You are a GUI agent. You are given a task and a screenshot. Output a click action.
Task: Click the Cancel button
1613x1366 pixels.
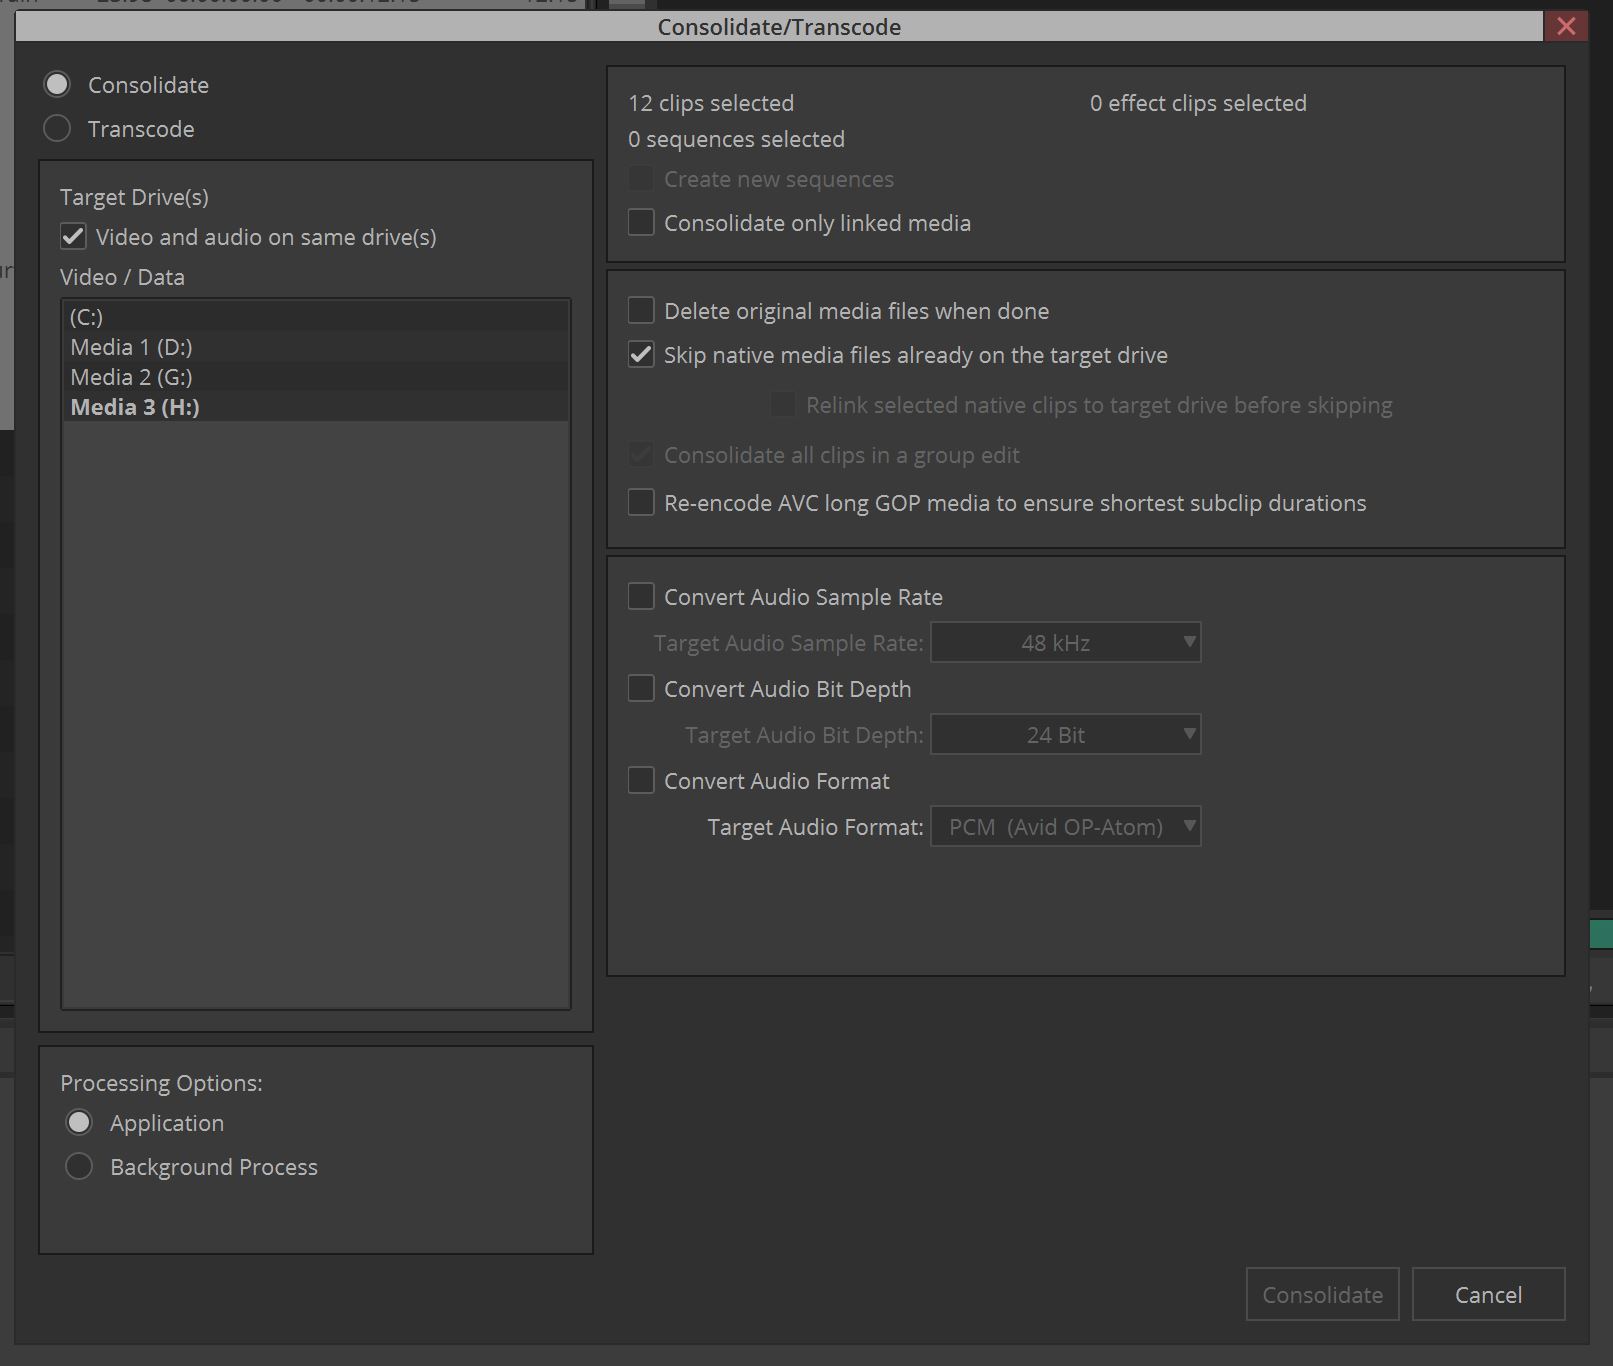(x=1487, y=1295)
